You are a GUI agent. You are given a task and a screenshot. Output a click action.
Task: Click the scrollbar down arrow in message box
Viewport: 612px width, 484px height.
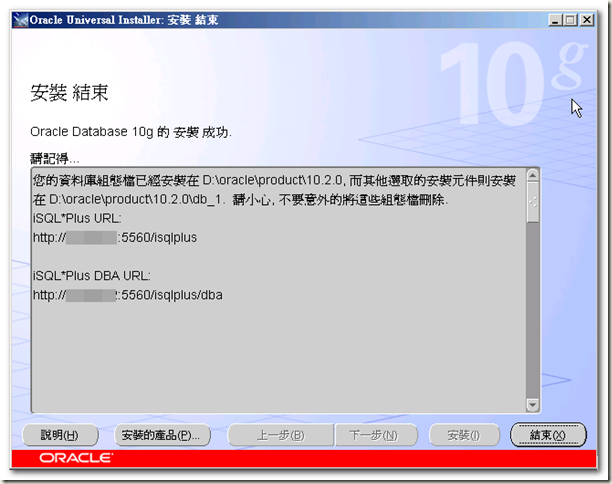pos(532,404)
